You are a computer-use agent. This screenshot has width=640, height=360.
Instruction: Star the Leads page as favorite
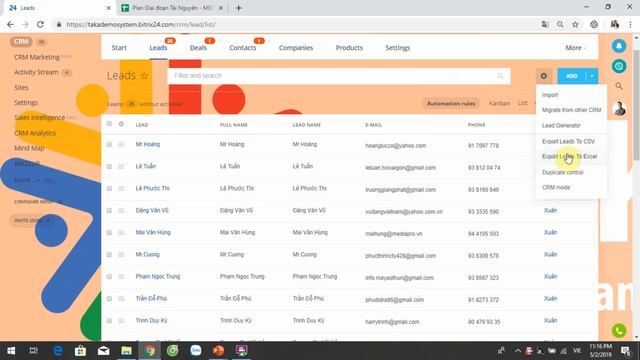pyautogui.click(x=144, y=76)
